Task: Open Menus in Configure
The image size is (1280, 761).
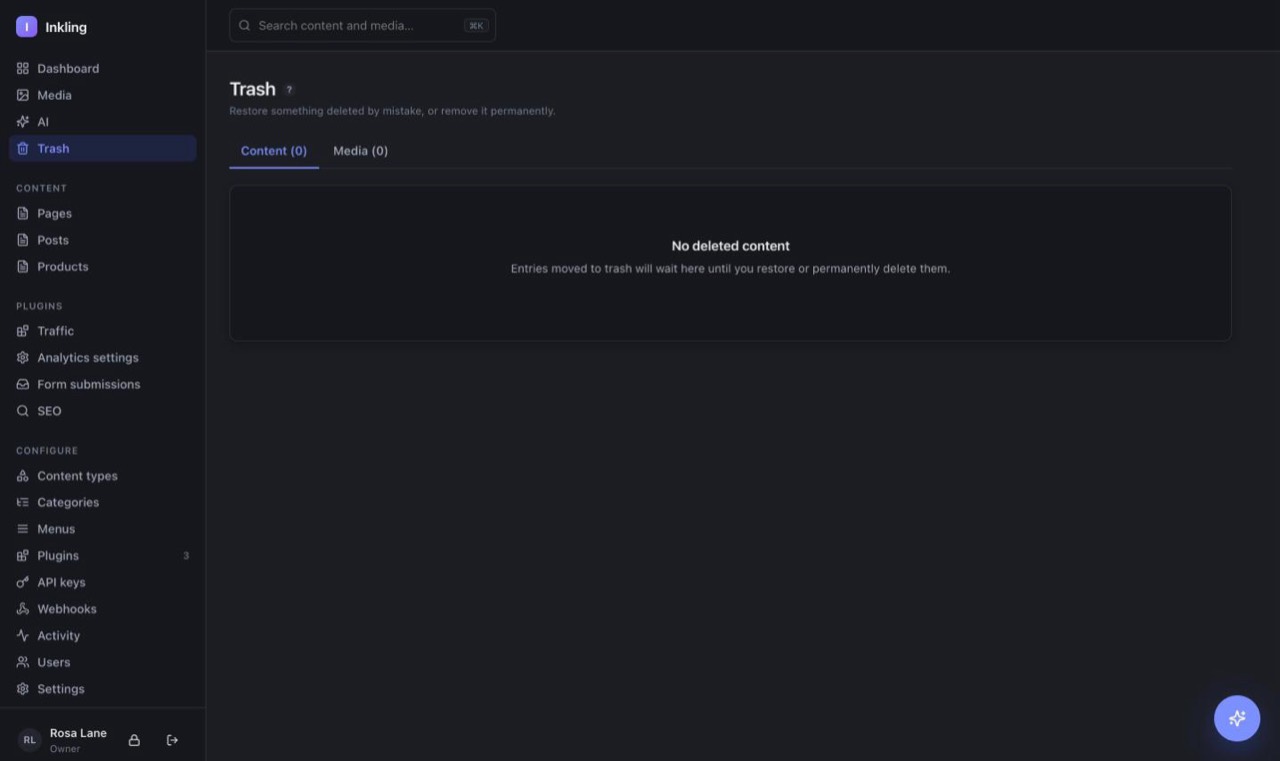Action: [103, 529]
